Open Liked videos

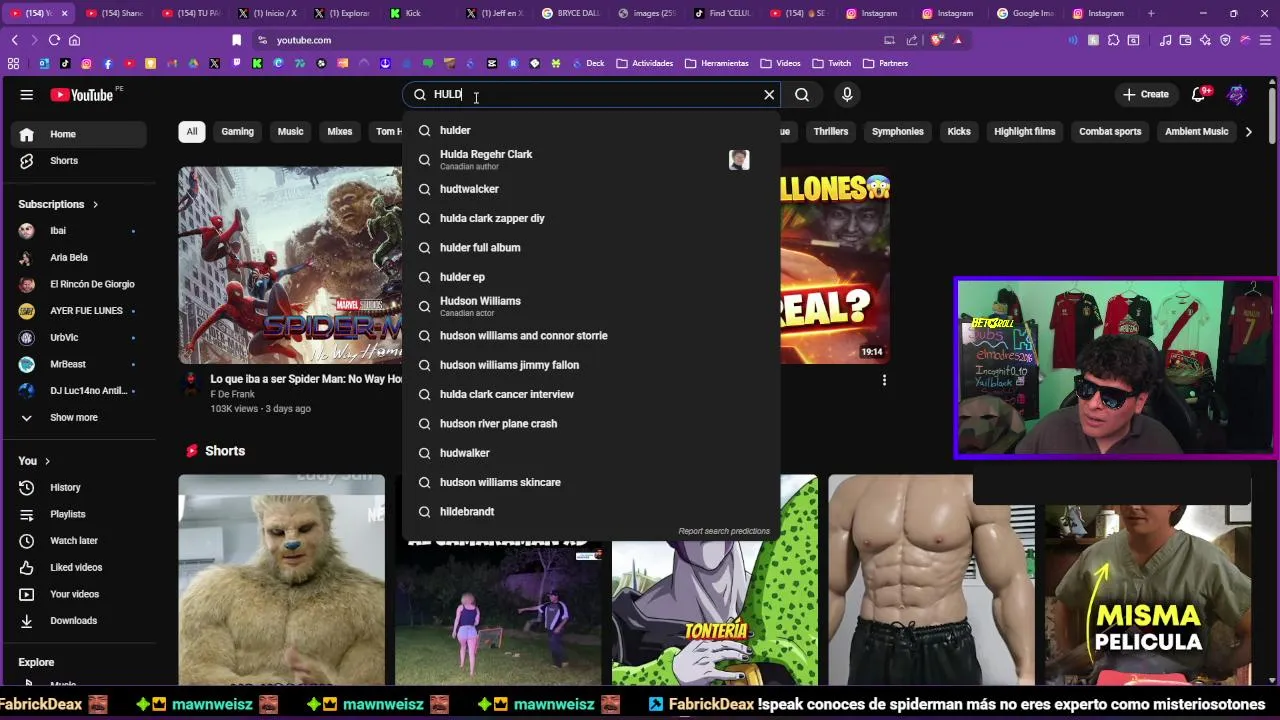tap(80, 568)
